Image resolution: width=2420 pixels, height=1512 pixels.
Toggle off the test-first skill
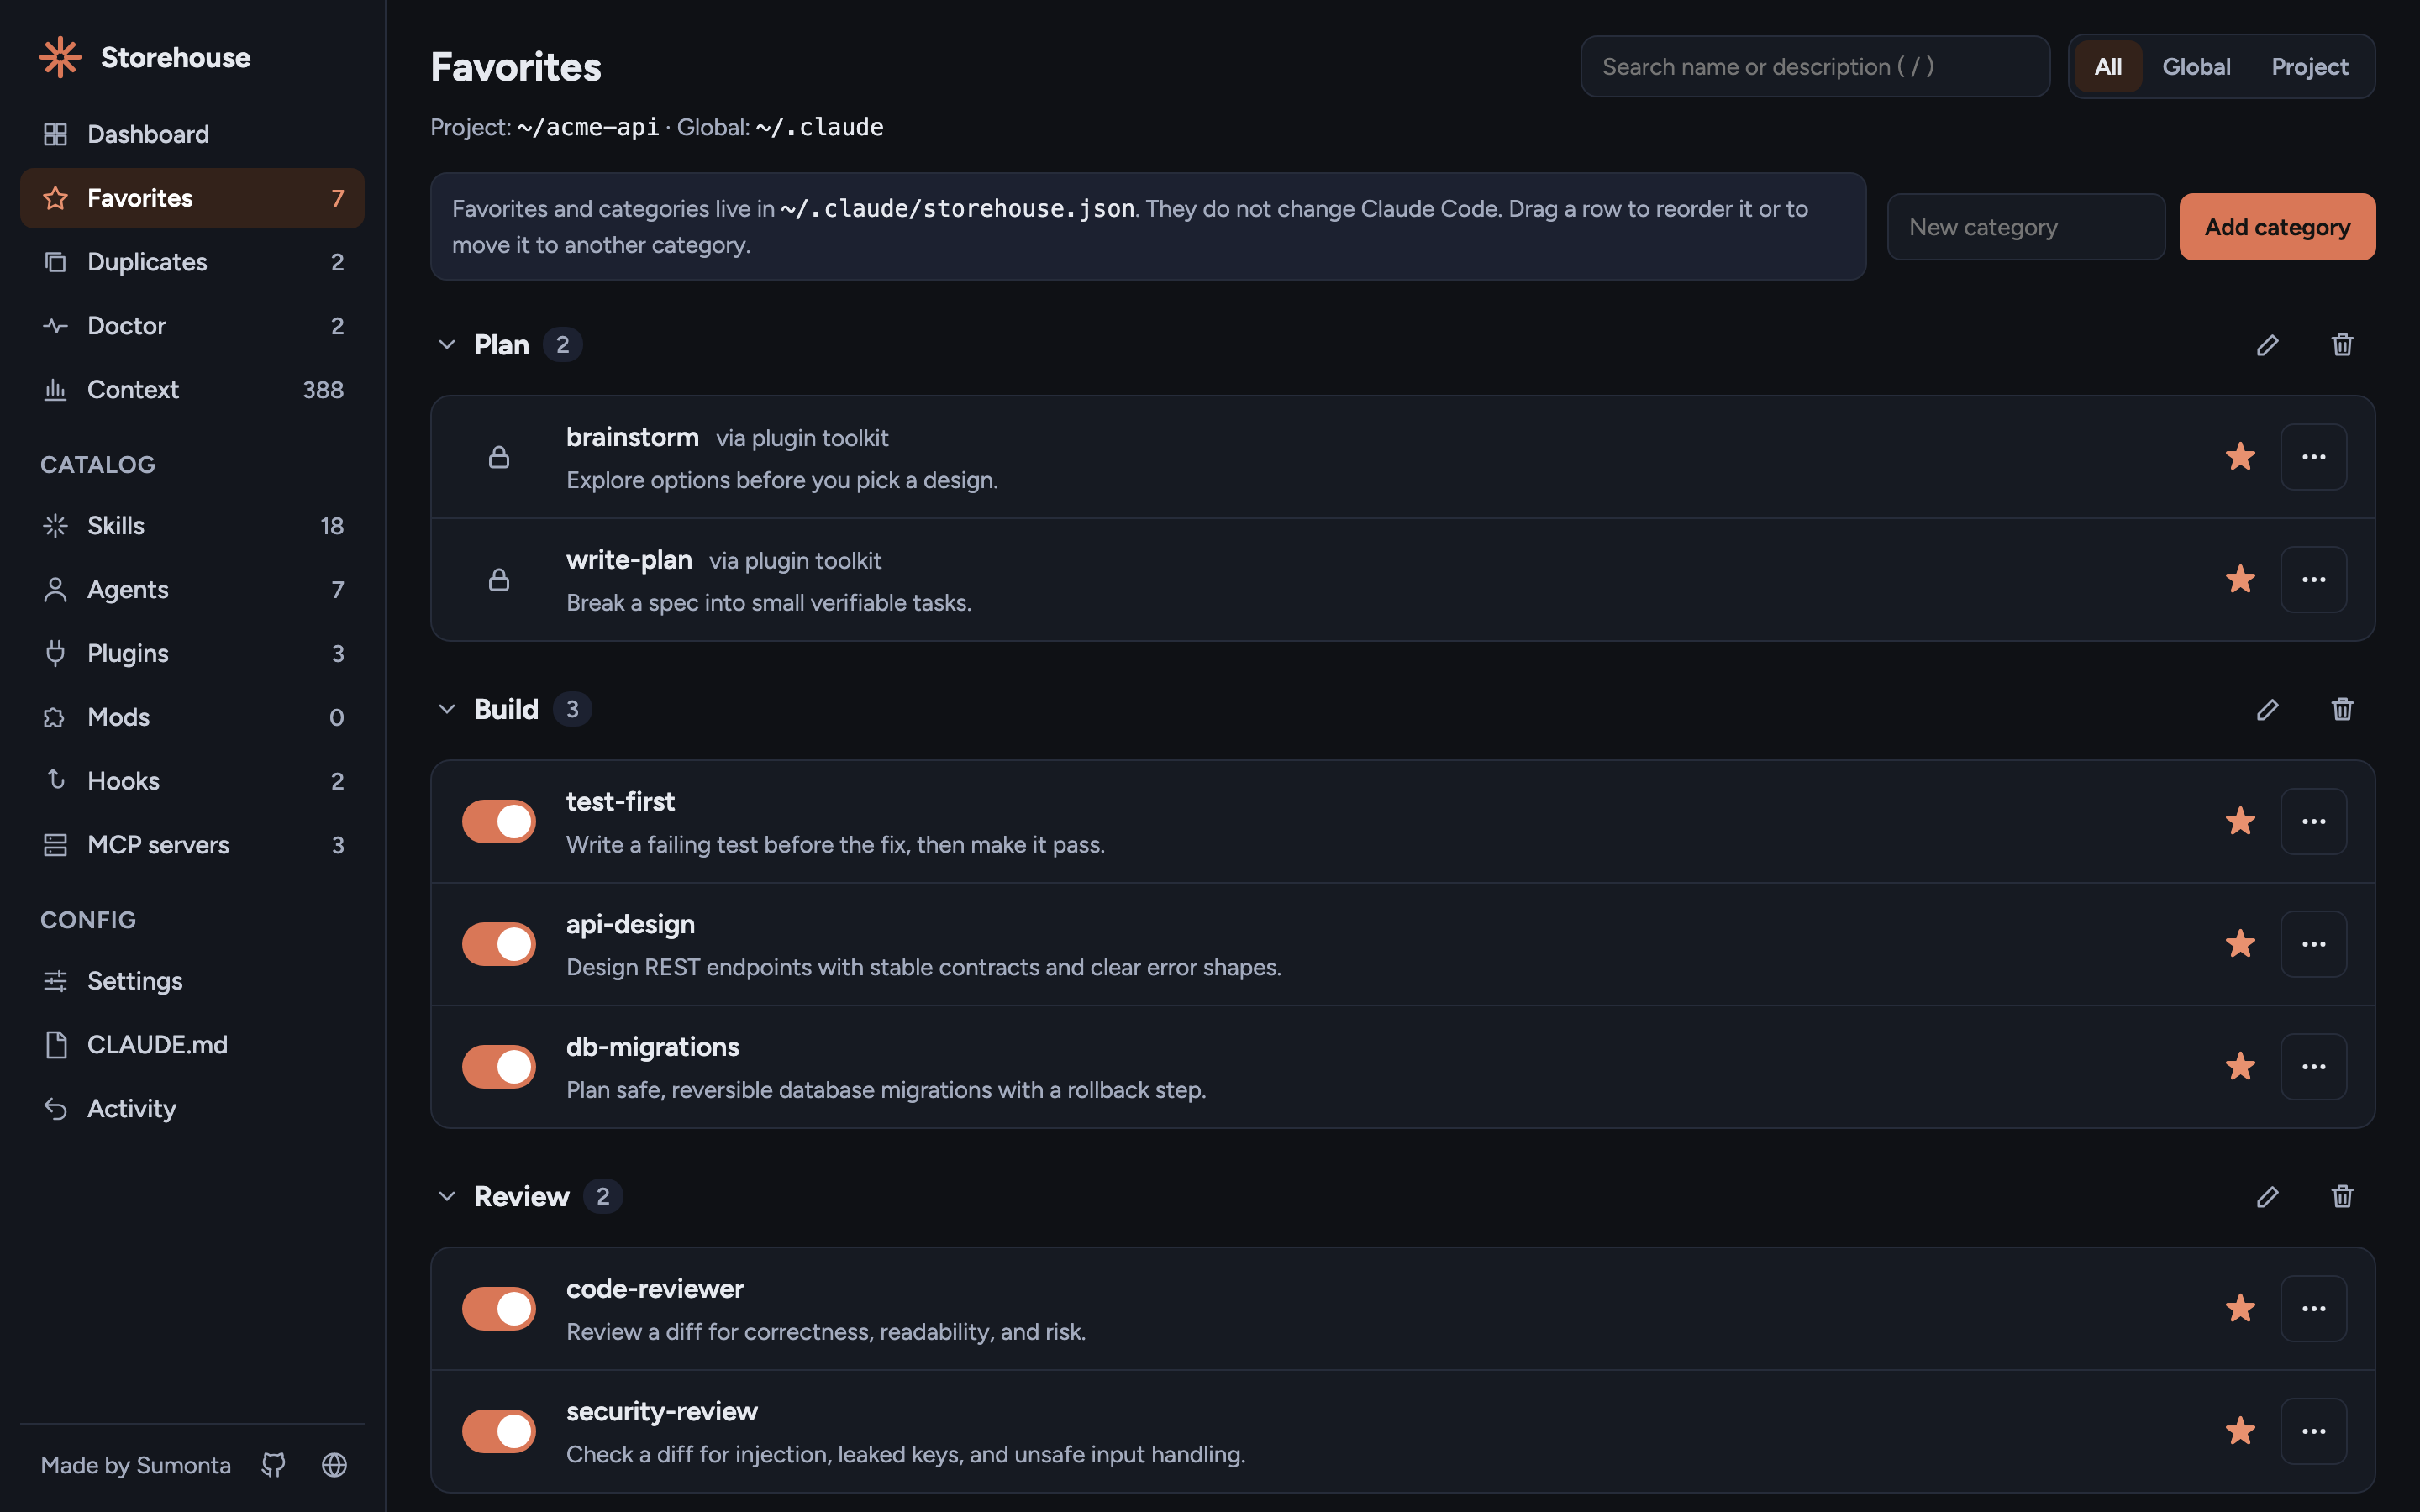pyautogui.click(x=499, y=821)
